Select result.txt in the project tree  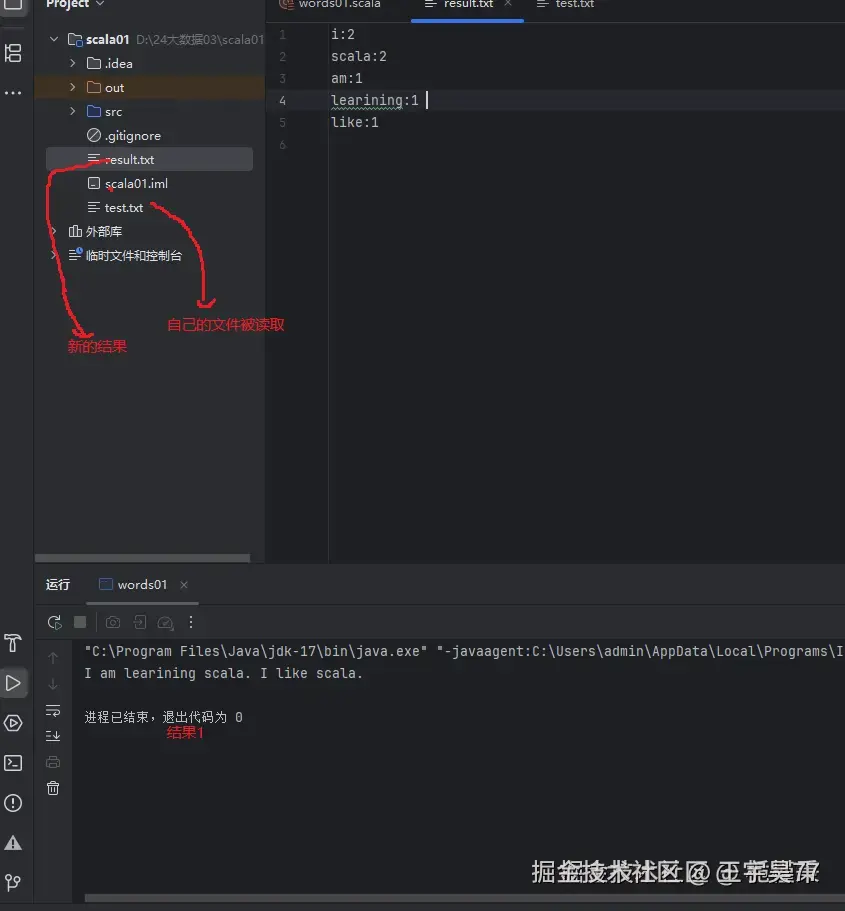(149, 159)
